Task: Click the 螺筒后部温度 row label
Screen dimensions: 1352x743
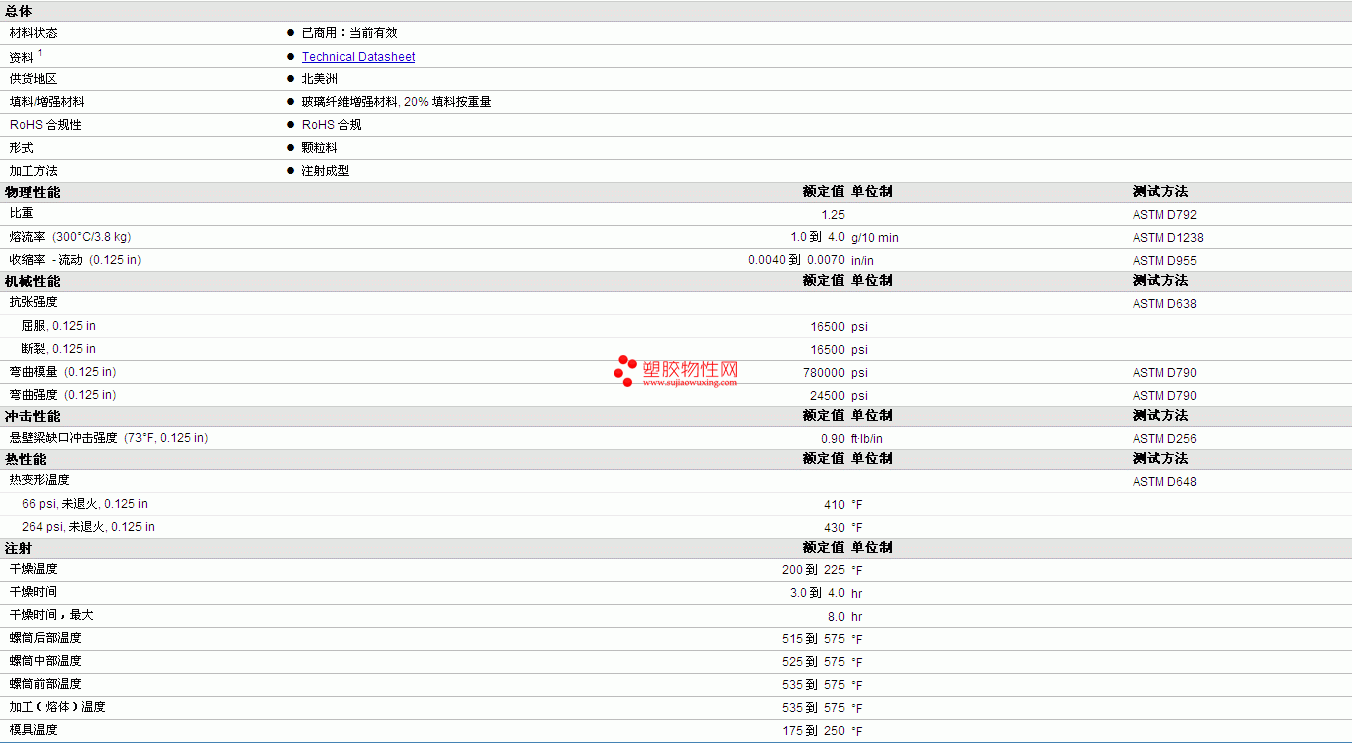Action: pyautogui.click(x=46, y=638)
